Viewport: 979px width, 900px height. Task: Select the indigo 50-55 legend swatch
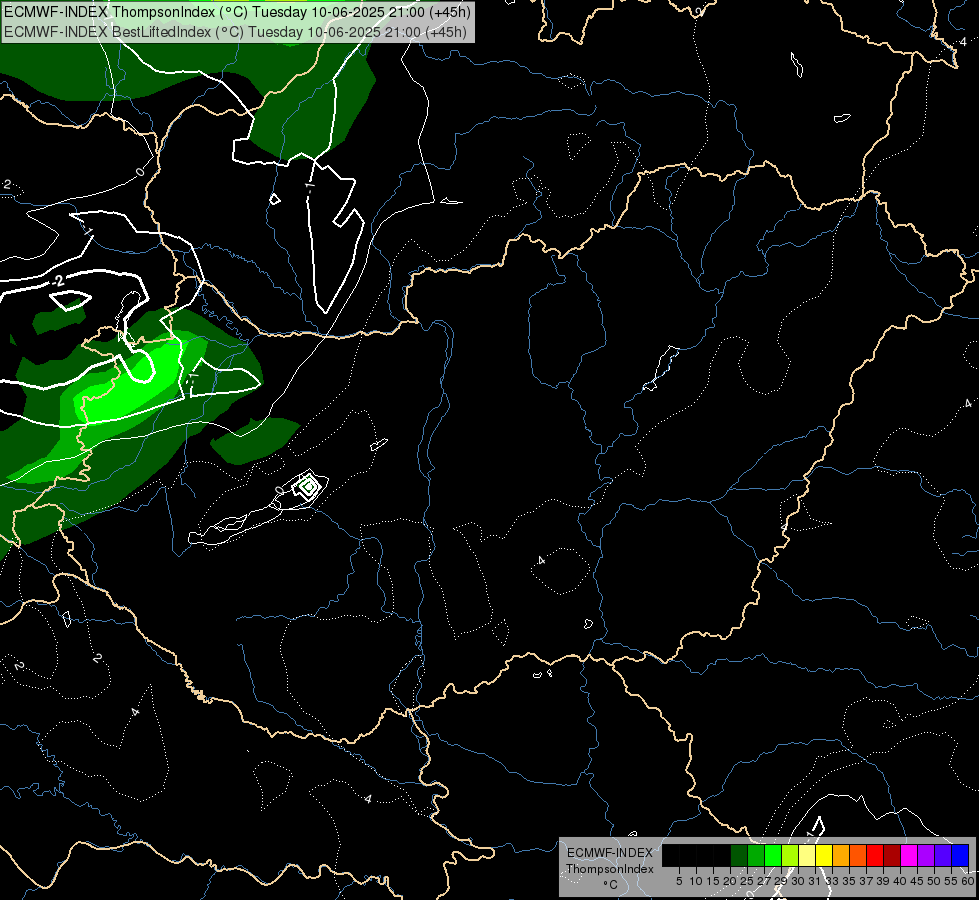click(943, 855)
